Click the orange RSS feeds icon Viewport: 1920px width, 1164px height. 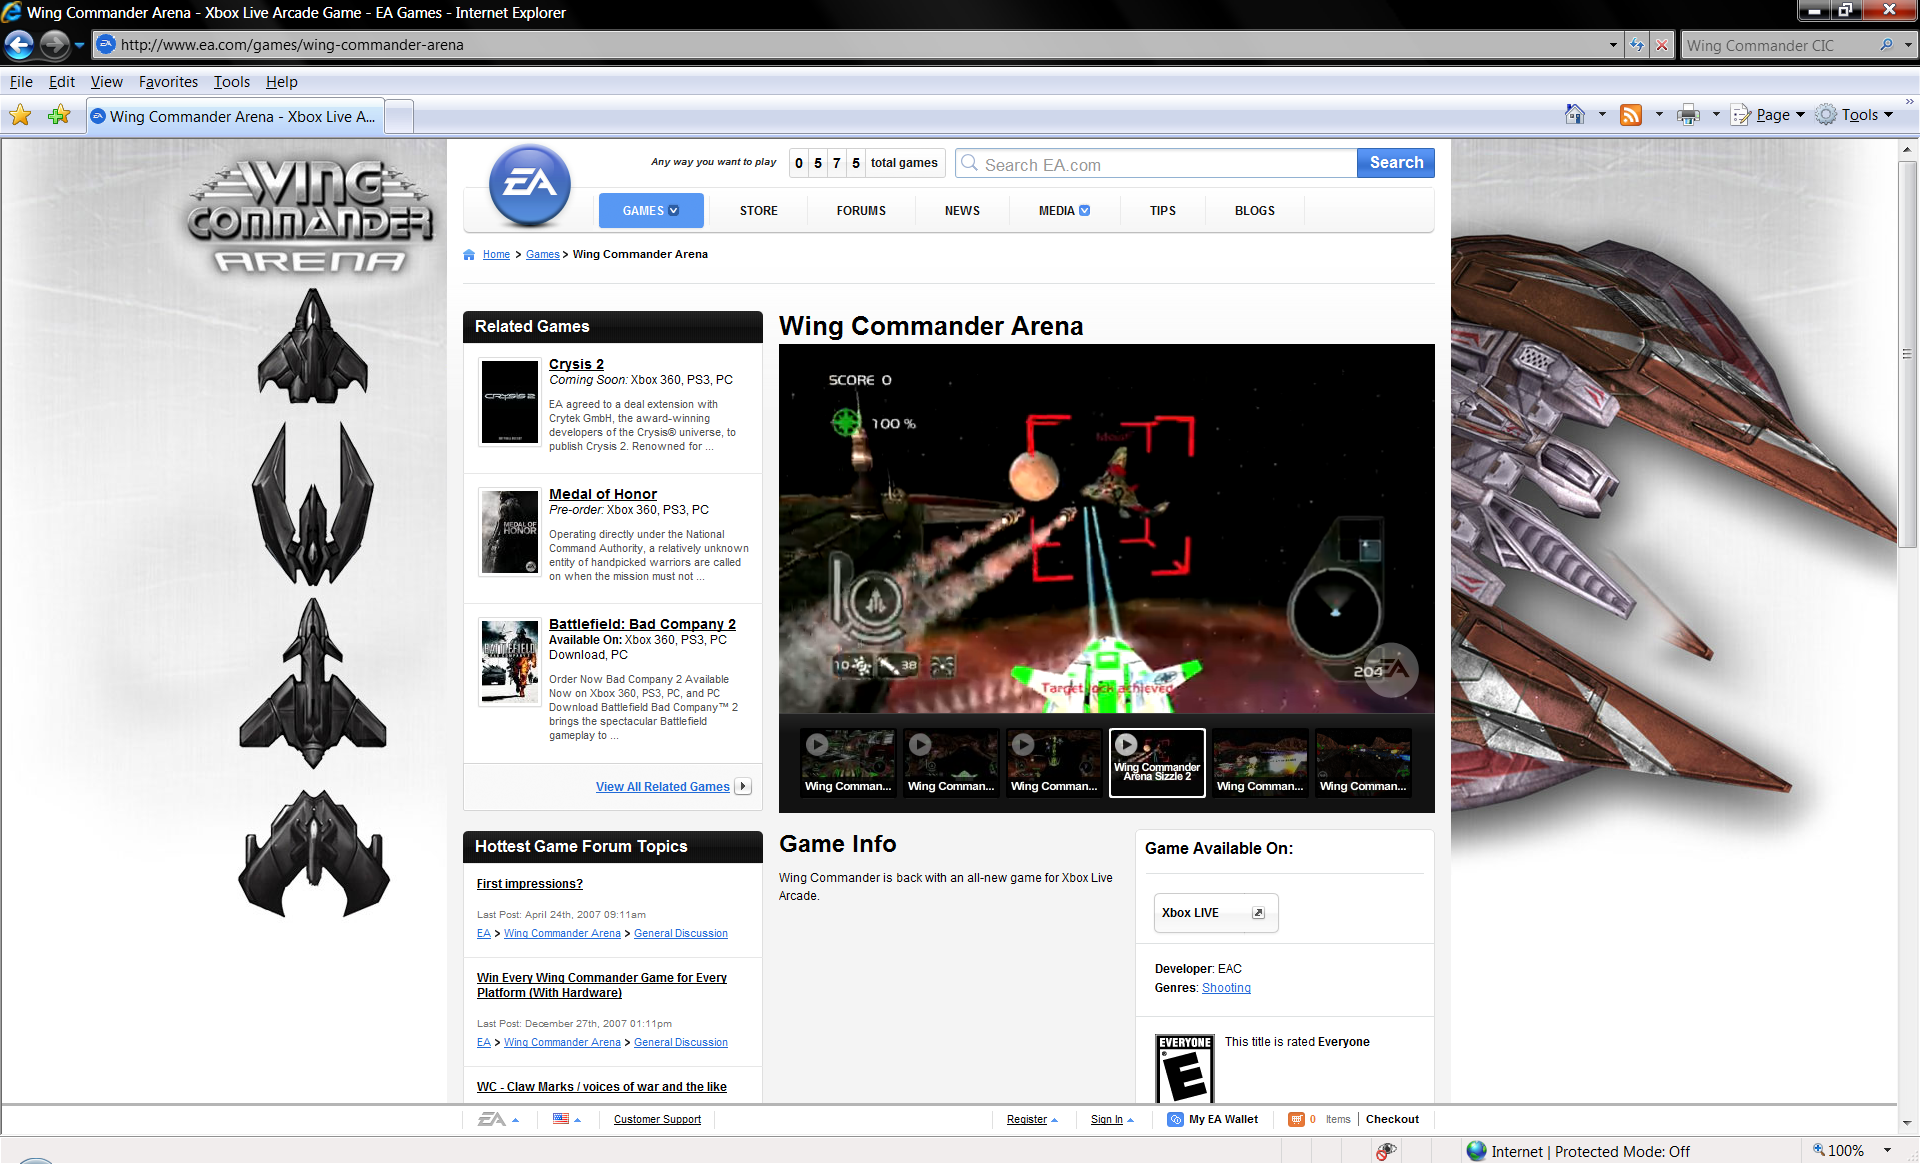tap(1631, 115)
